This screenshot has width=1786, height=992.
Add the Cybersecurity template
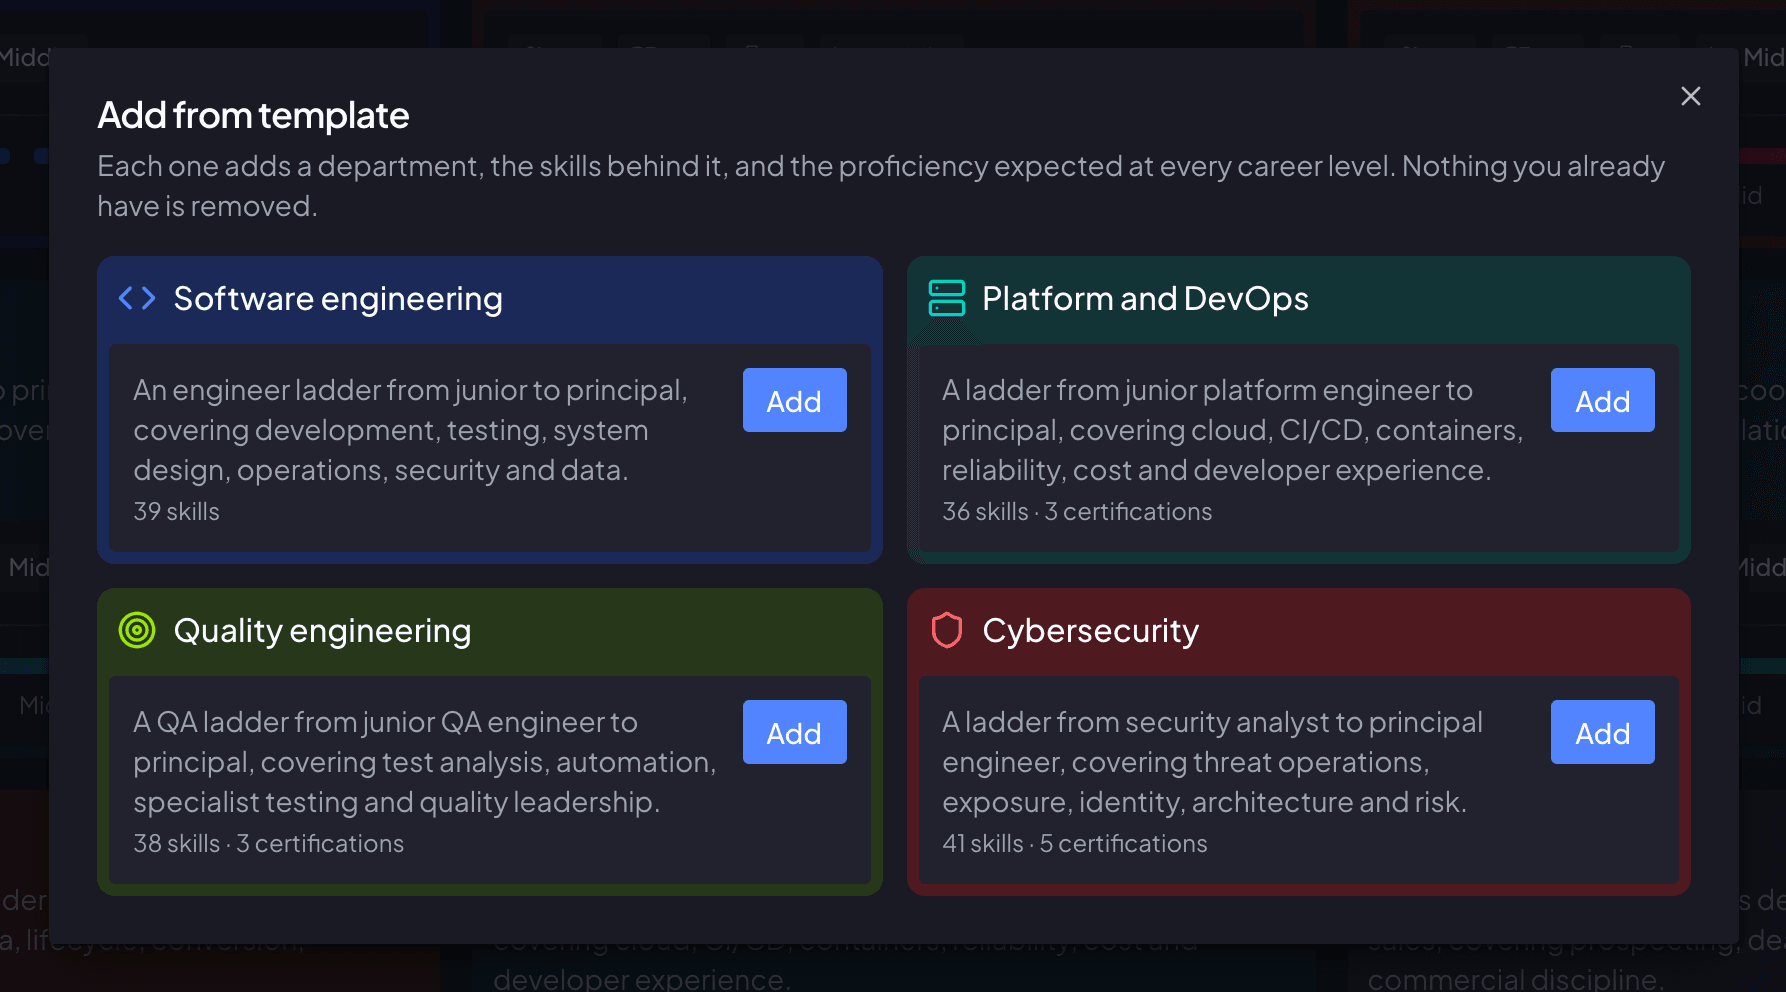(x=1602, y=732)
